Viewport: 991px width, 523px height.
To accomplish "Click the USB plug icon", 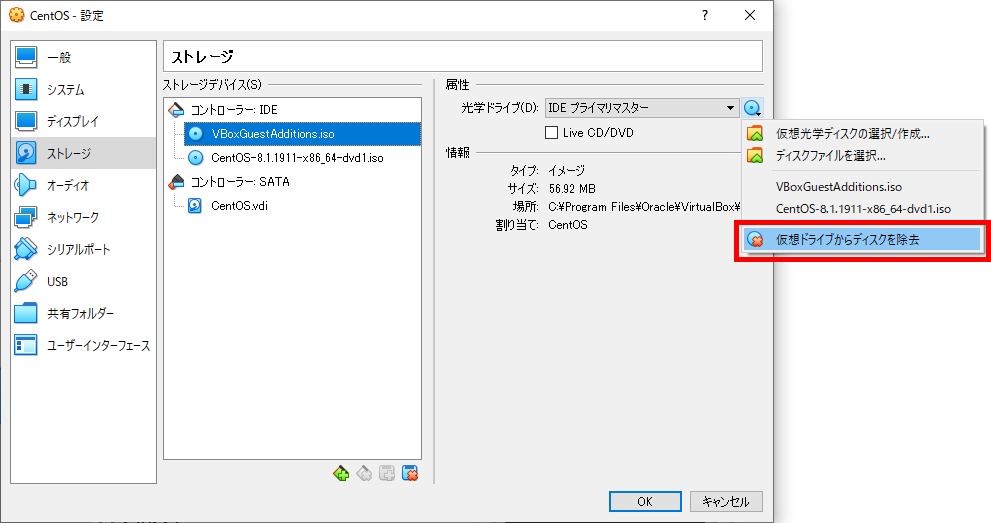I will click(26, 281).
